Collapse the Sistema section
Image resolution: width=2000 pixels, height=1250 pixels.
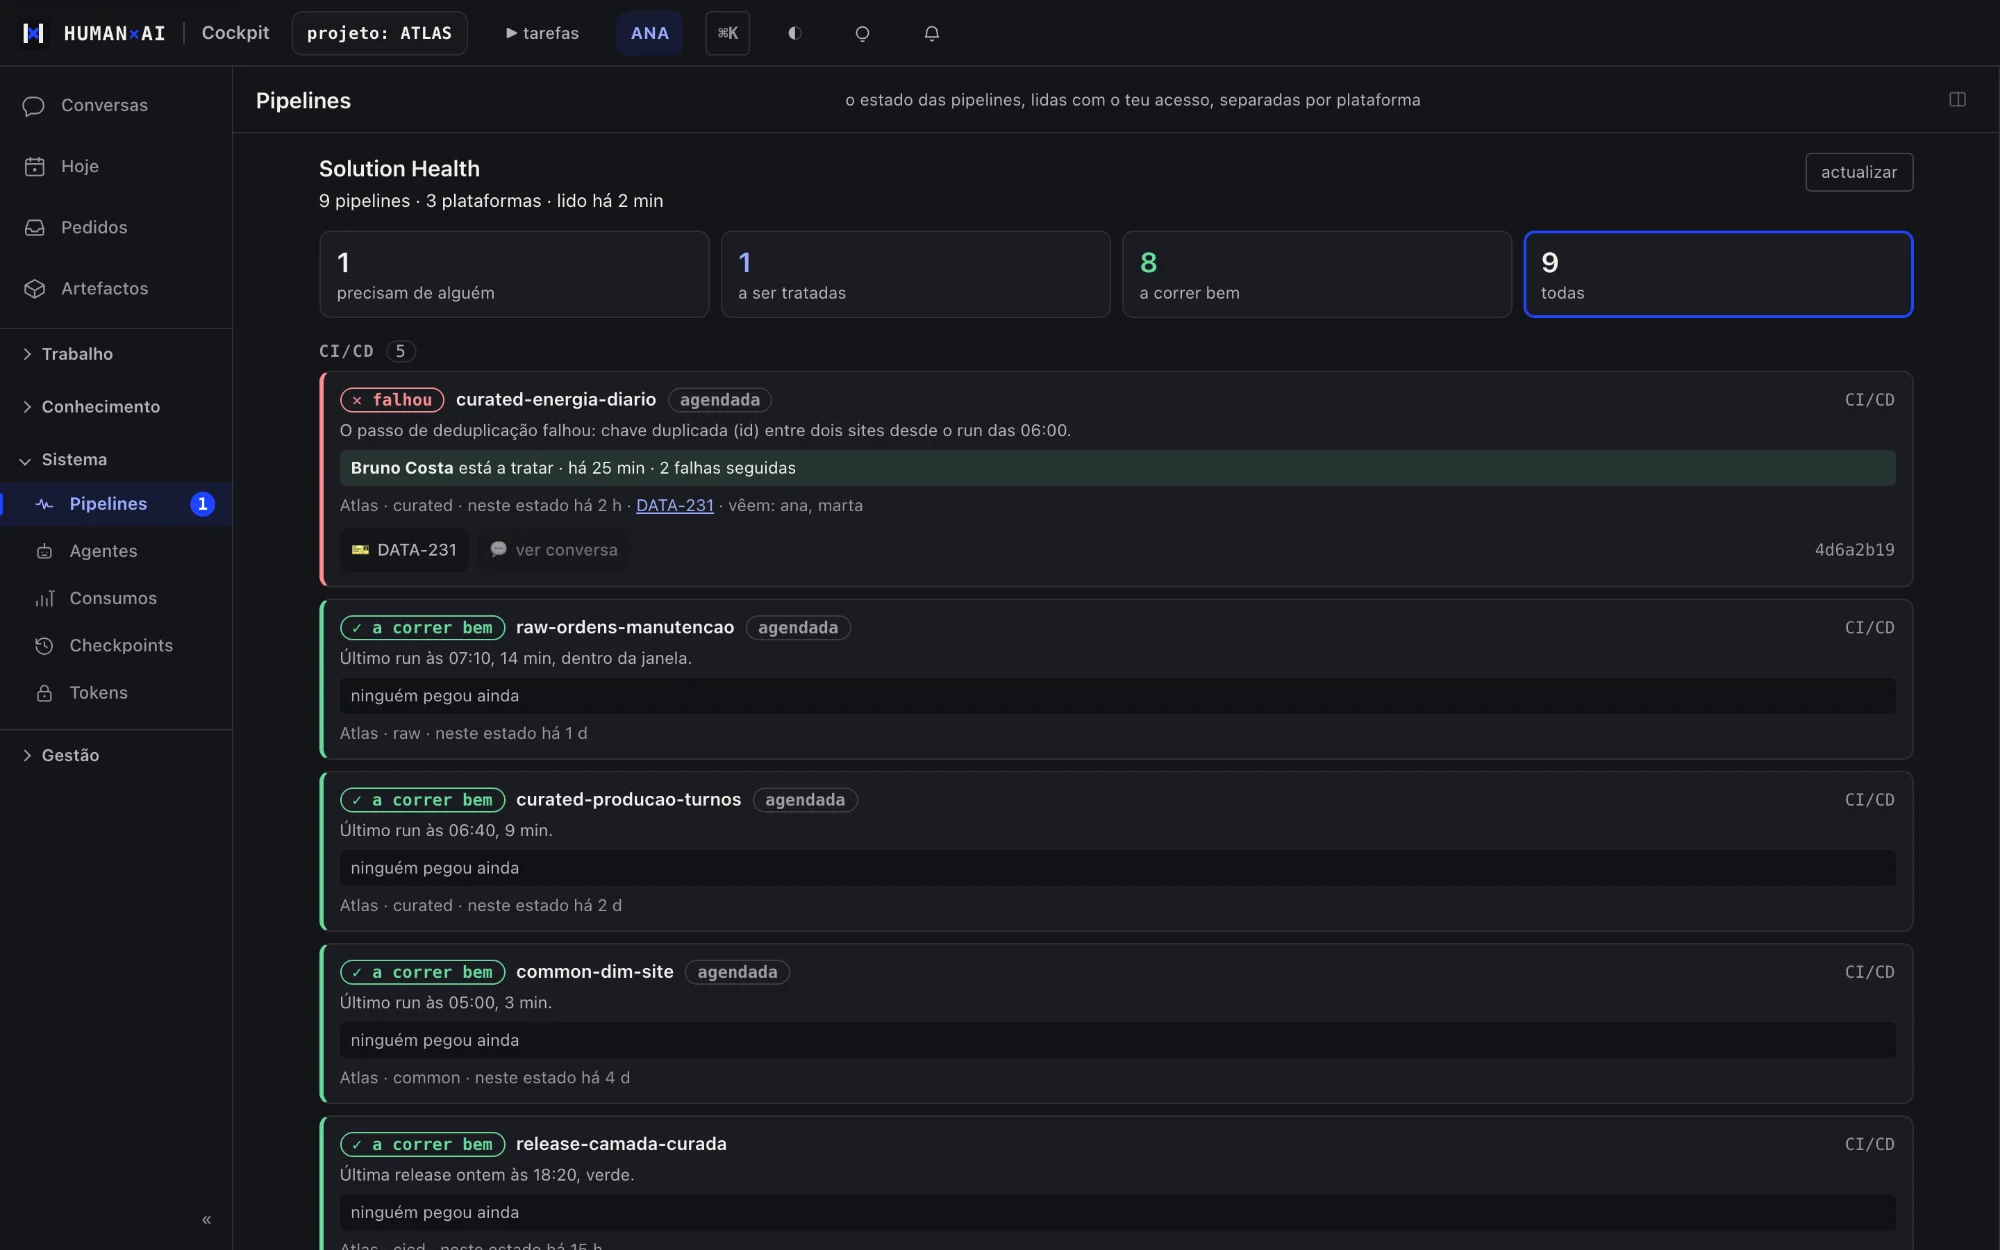(x=116, y=460)
